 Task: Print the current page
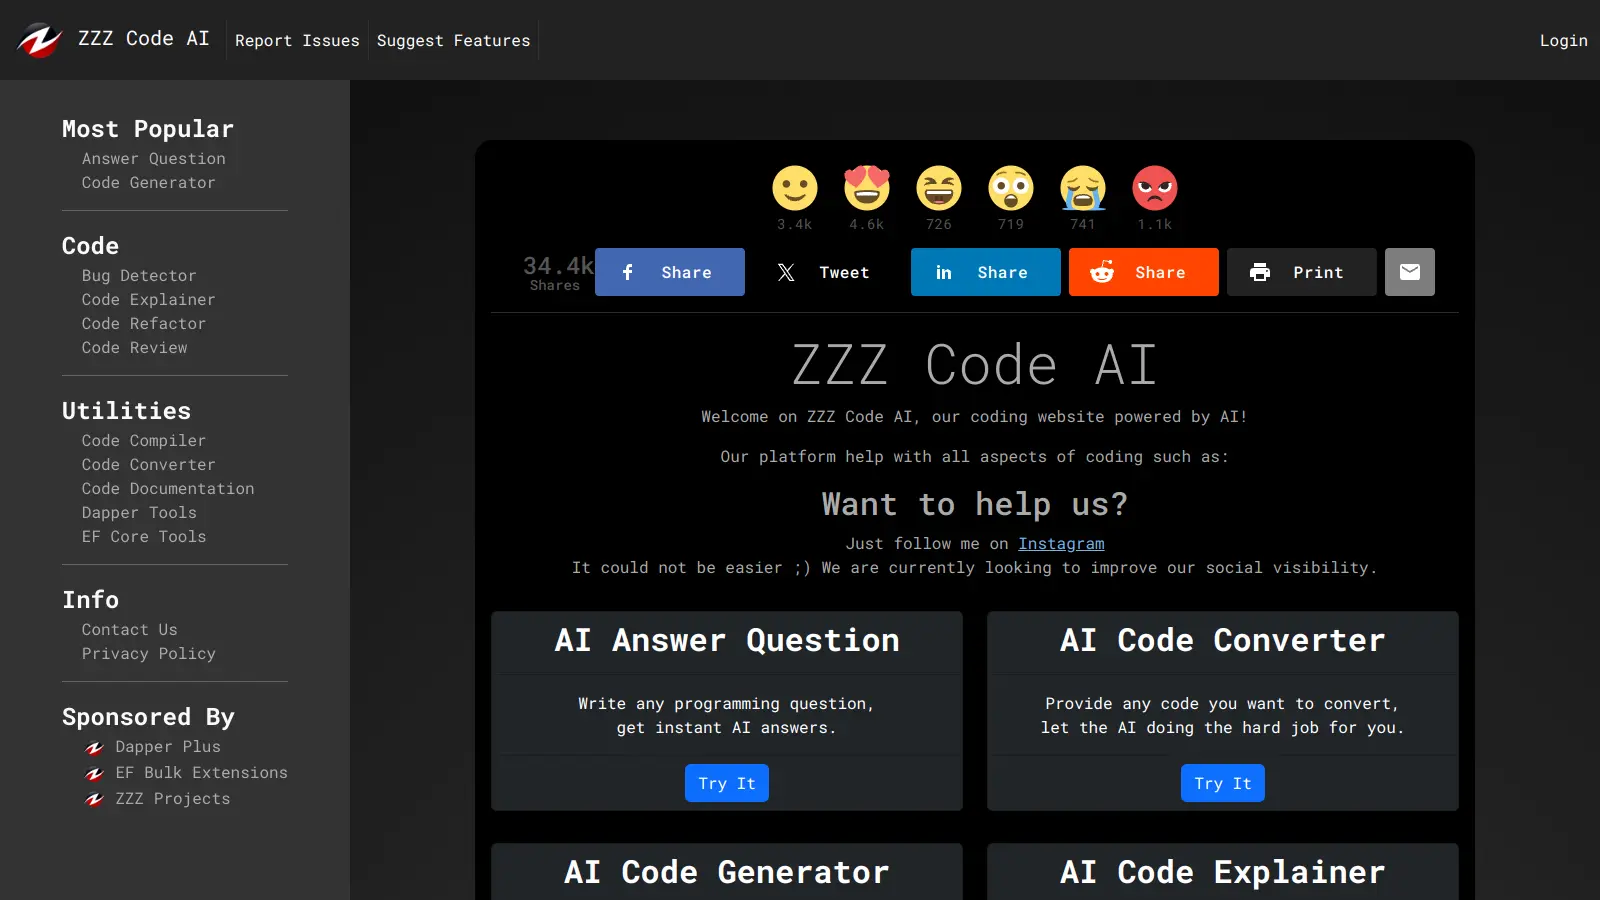pyautogui.click(x=1301, y=272)
